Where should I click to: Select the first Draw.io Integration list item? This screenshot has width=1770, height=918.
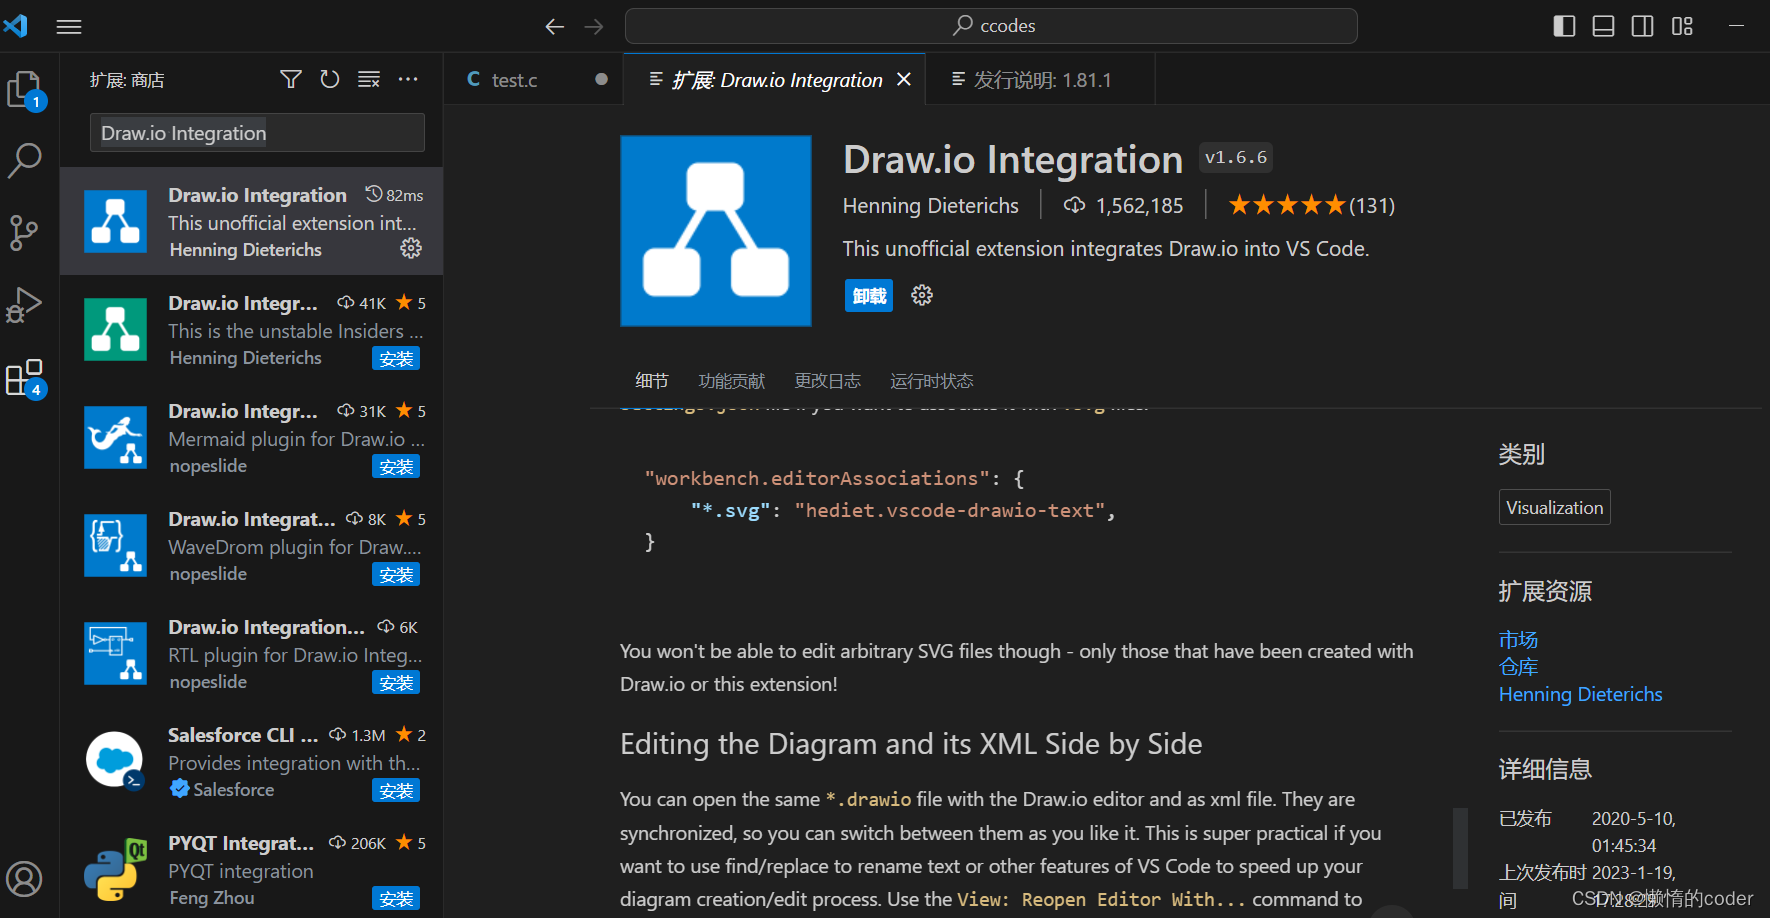pos(251,221)
